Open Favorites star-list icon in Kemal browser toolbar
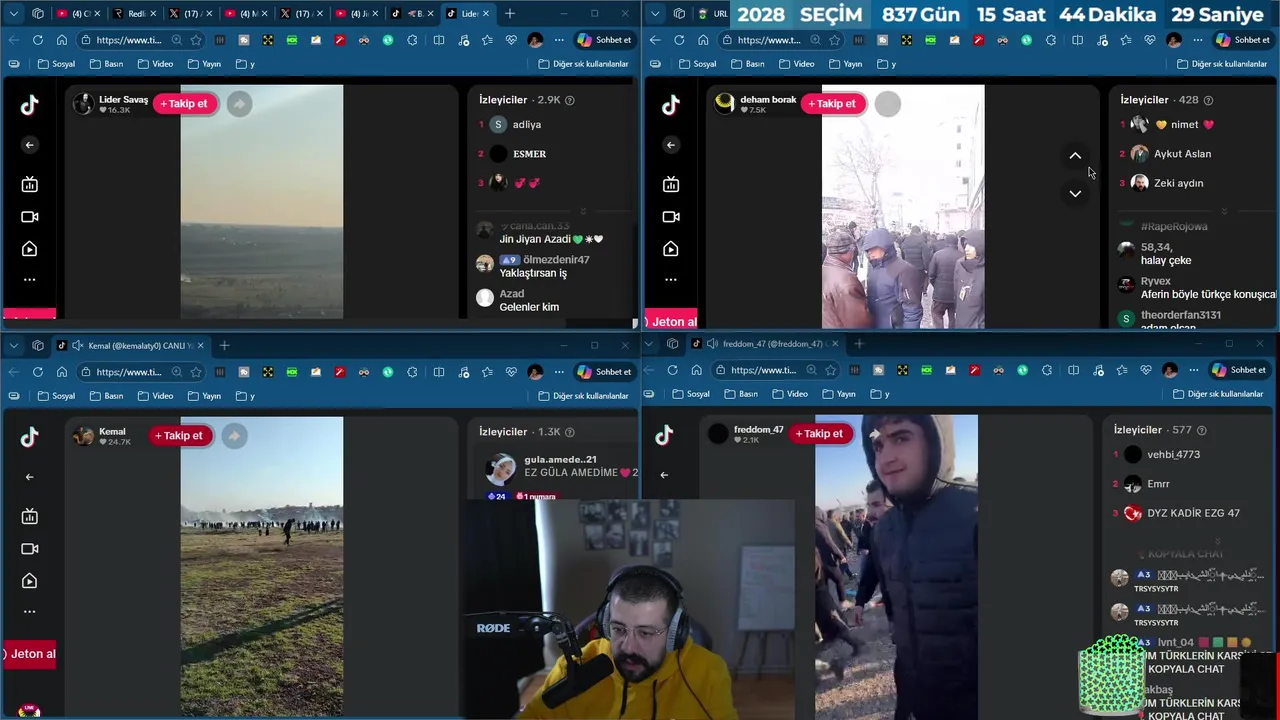 coord(487,372)
